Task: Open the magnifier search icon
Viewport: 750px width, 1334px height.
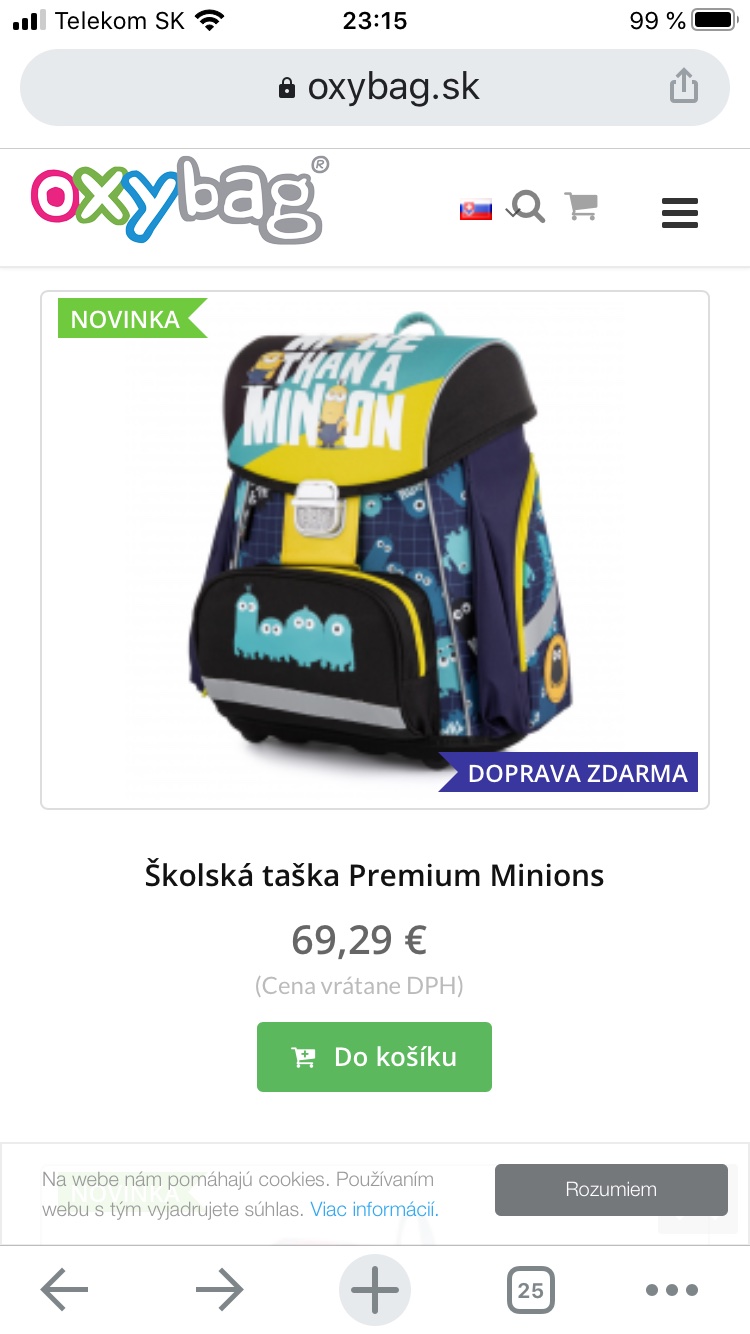Action: 527,207
